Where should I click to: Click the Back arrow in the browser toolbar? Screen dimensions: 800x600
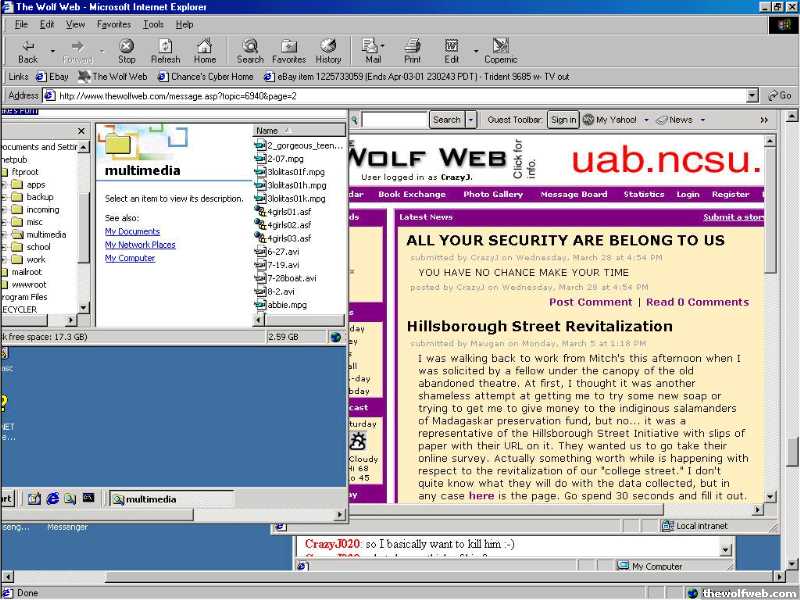click(x=28, y=50)
